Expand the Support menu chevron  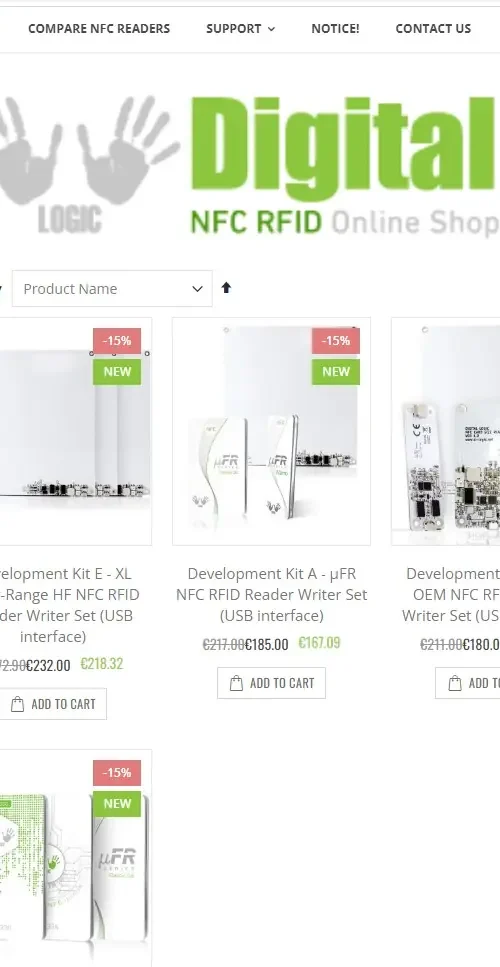tap(272, 29)
